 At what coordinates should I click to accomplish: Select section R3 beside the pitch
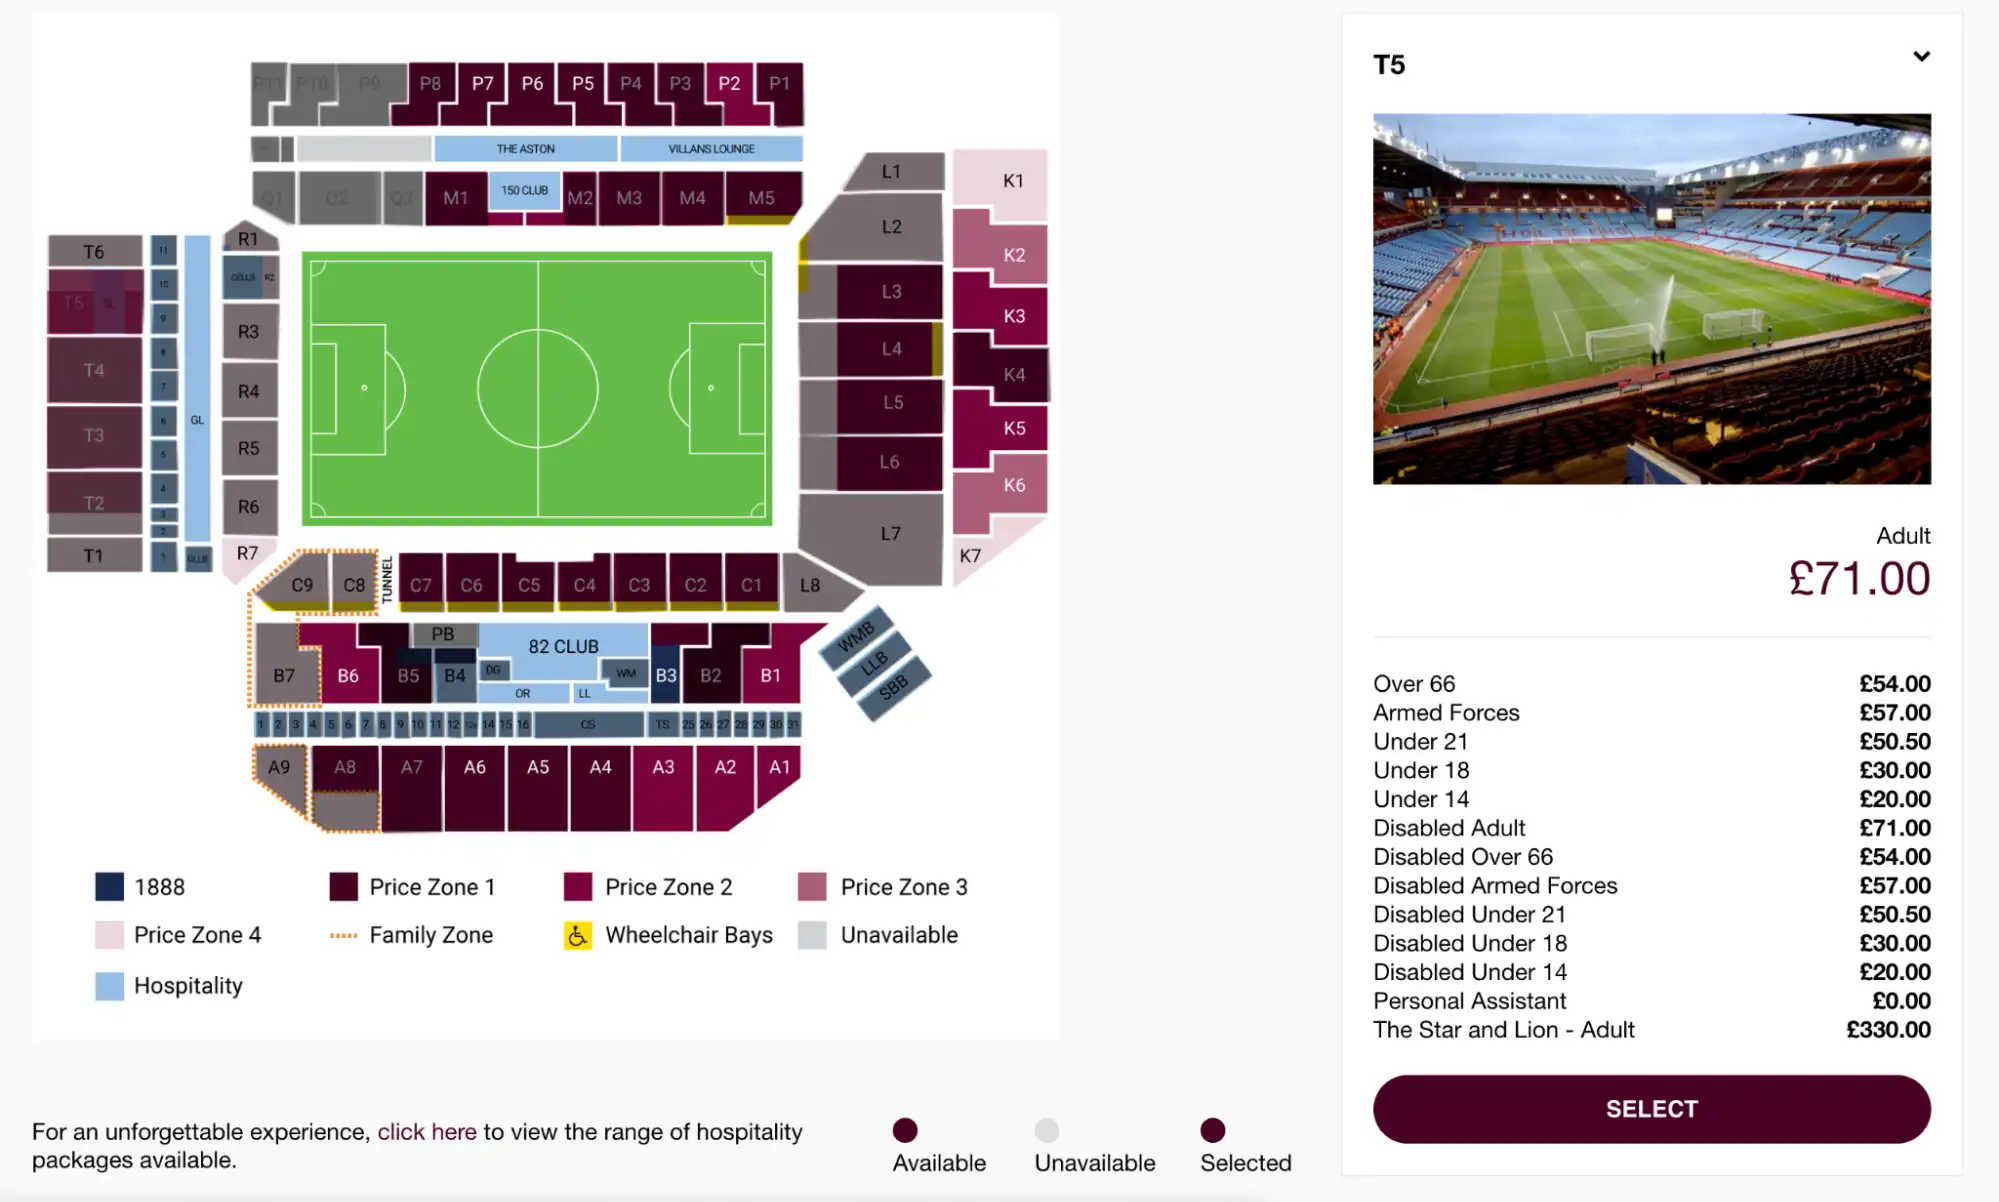click(x=249, y=331)
